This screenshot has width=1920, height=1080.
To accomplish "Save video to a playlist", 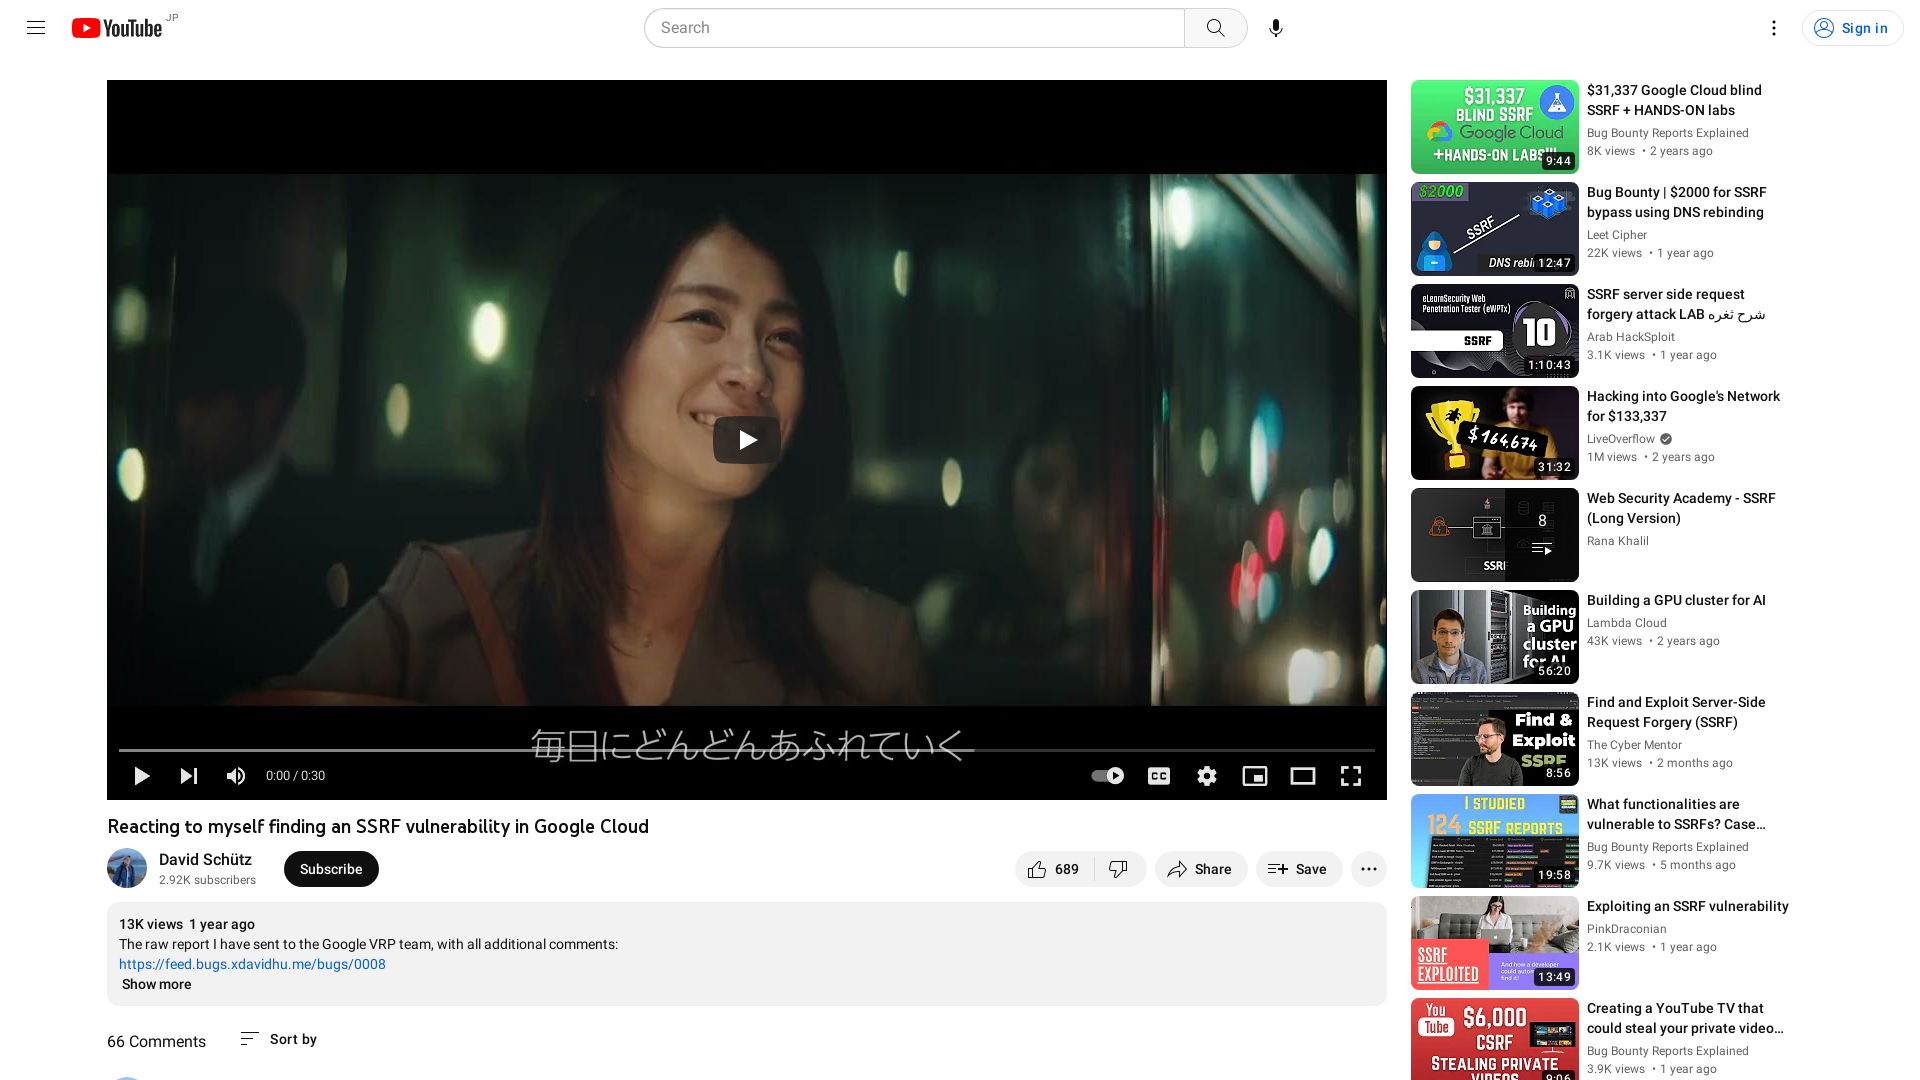I will point(1298,869).
